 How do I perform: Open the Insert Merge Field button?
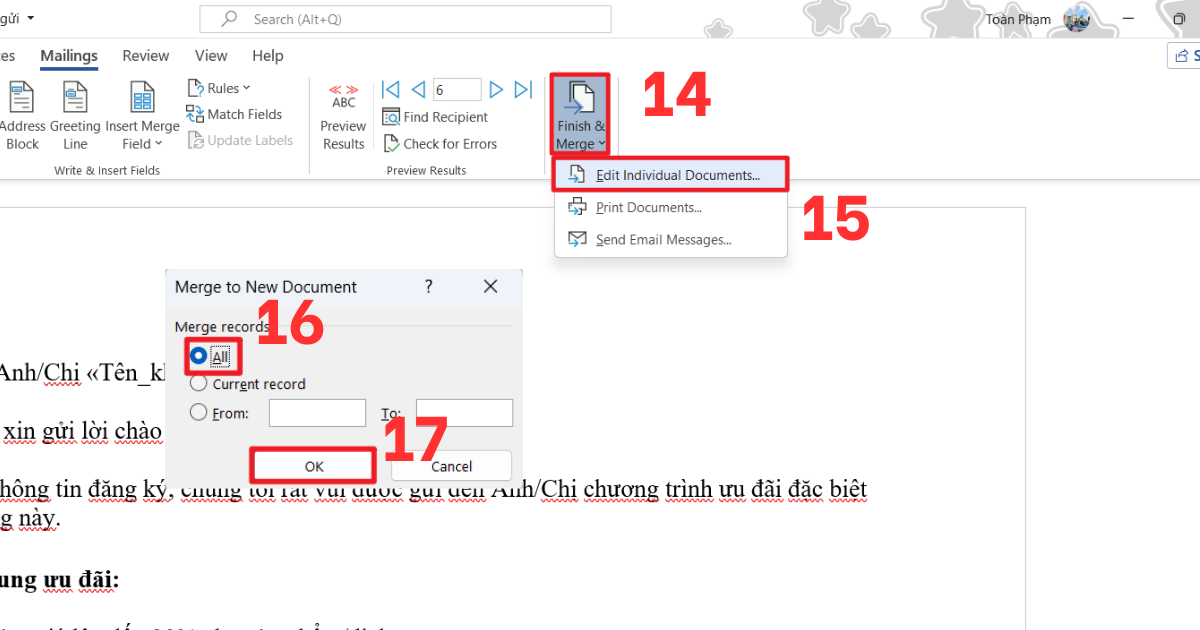click(142, 116)
